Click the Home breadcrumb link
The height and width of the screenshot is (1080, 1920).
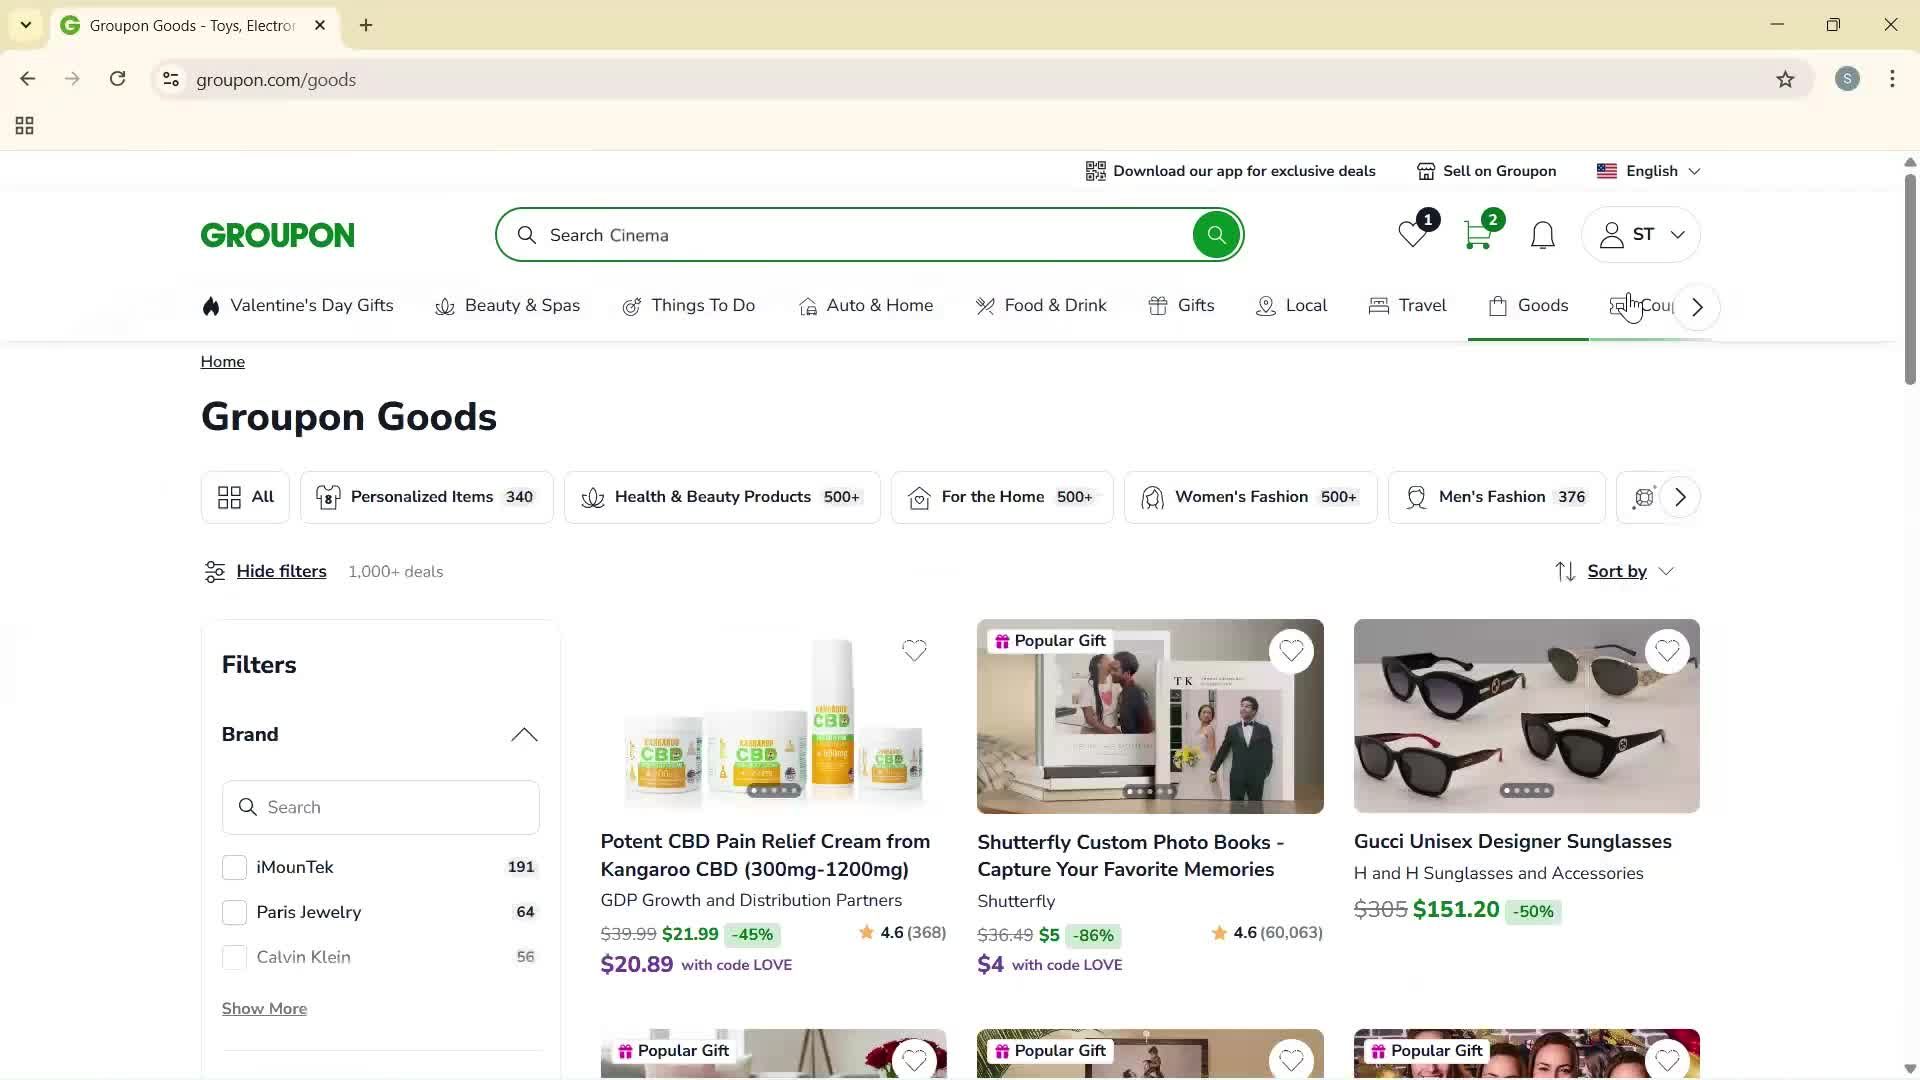222,361
